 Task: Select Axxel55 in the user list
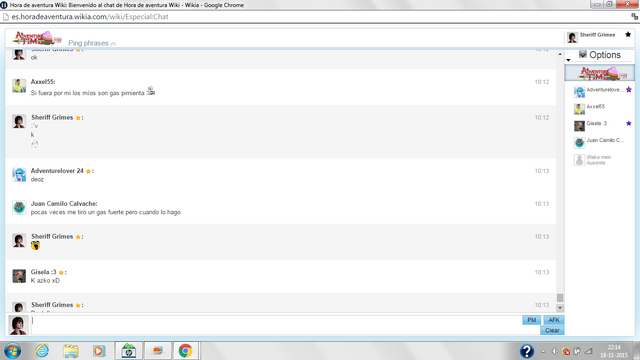click(x=596, y=107)
